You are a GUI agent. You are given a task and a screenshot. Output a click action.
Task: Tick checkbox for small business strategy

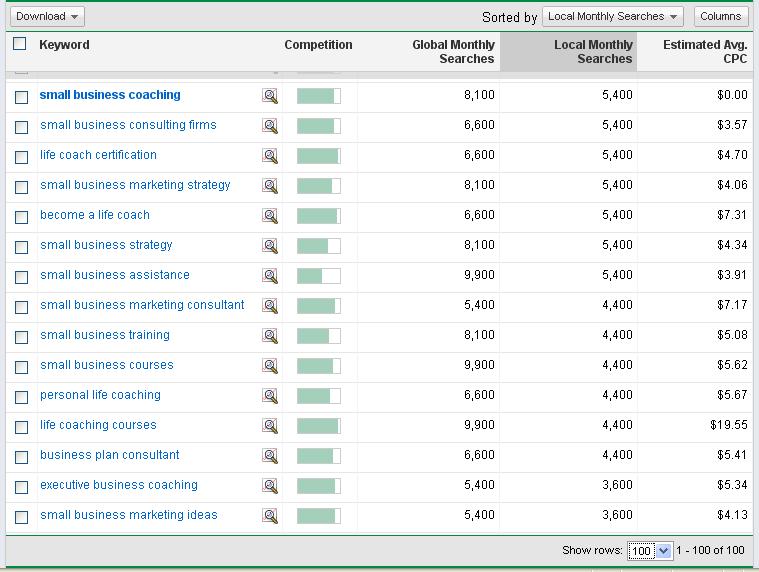(21, 247)
